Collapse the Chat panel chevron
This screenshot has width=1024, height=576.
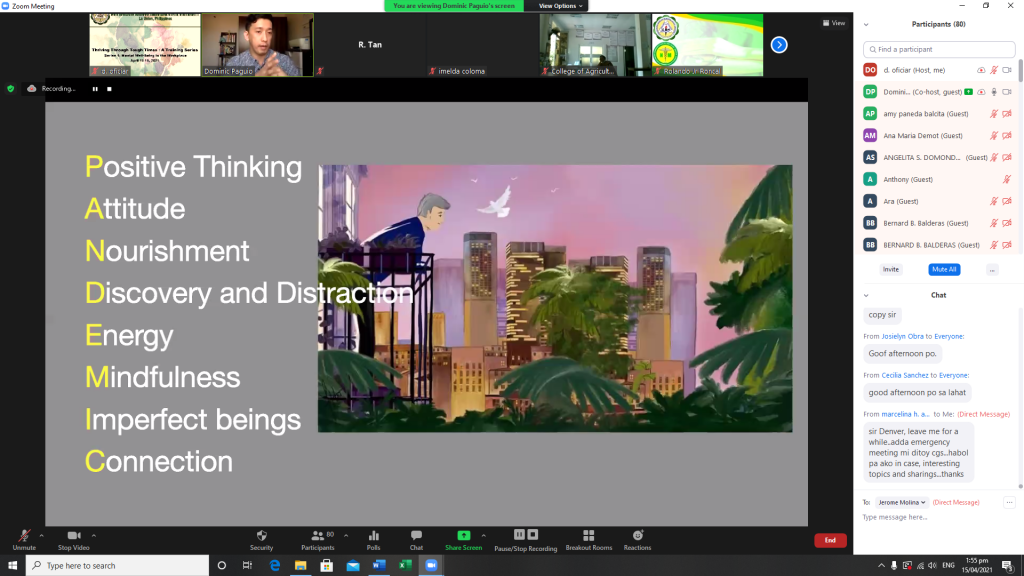[x=866, y=295]
